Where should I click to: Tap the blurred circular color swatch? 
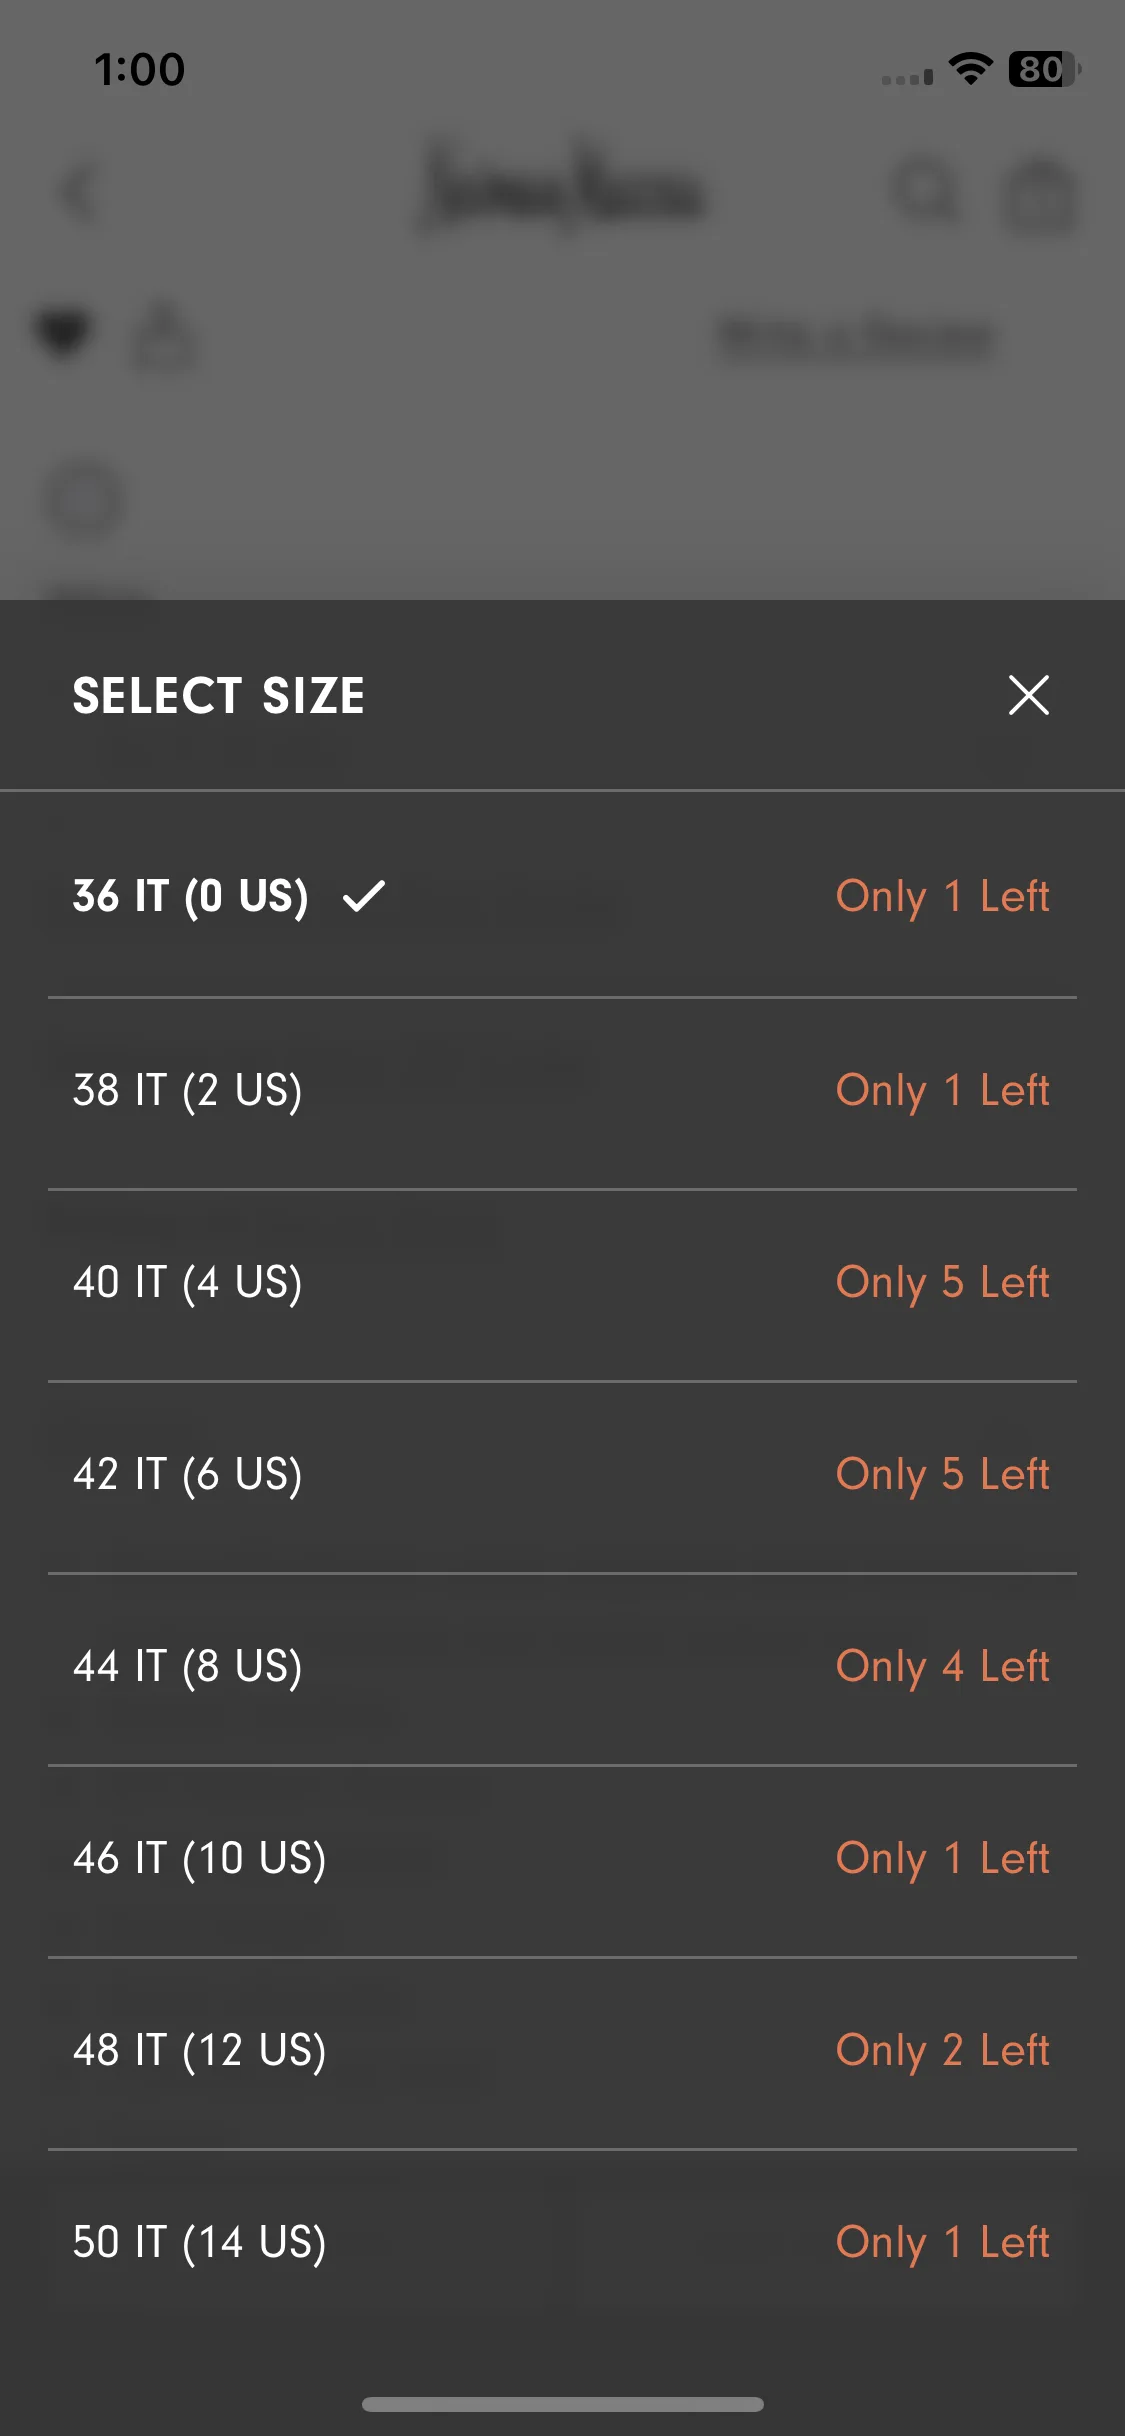click(85, 500)
